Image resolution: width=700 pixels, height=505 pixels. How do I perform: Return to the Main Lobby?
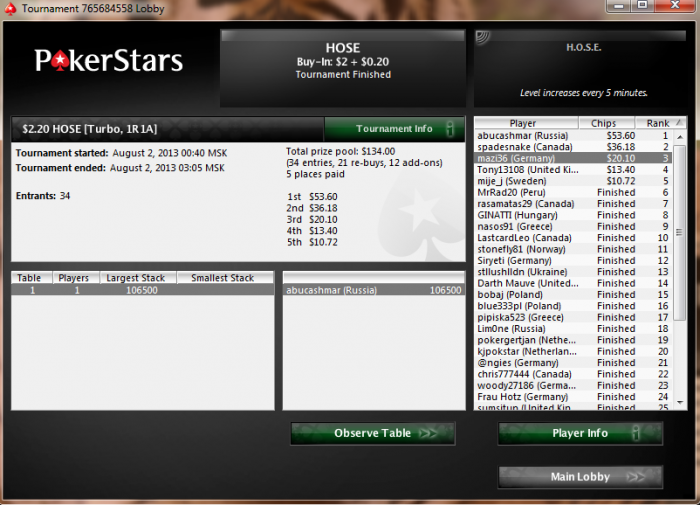(580, 477)
